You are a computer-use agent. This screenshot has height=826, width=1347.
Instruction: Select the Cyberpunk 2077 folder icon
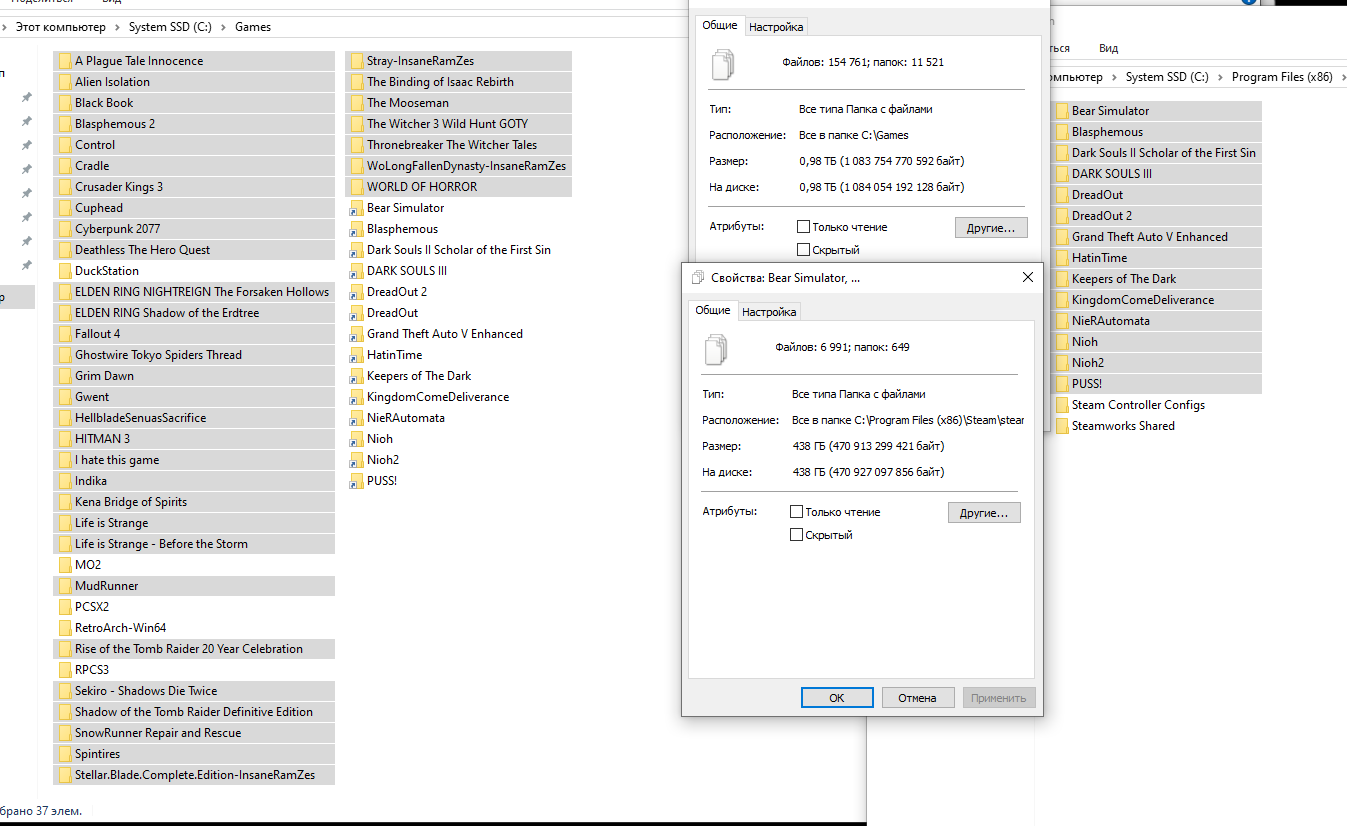point(65,229)
